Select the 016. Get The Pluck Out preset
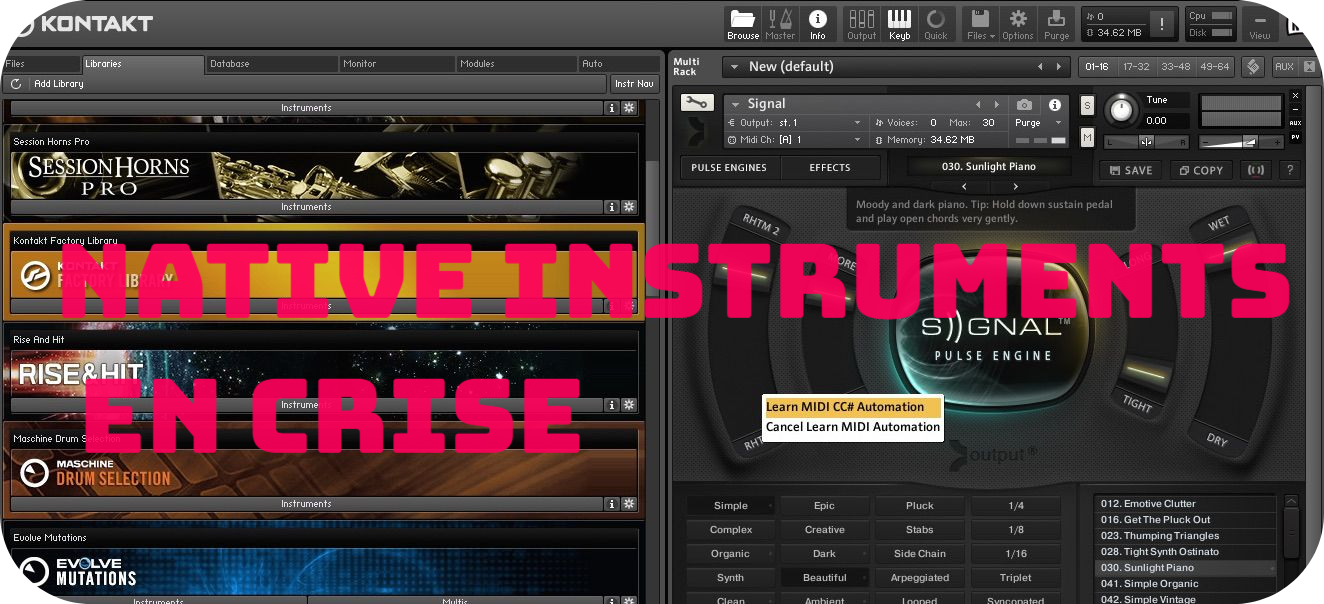 coord(1156,520)
